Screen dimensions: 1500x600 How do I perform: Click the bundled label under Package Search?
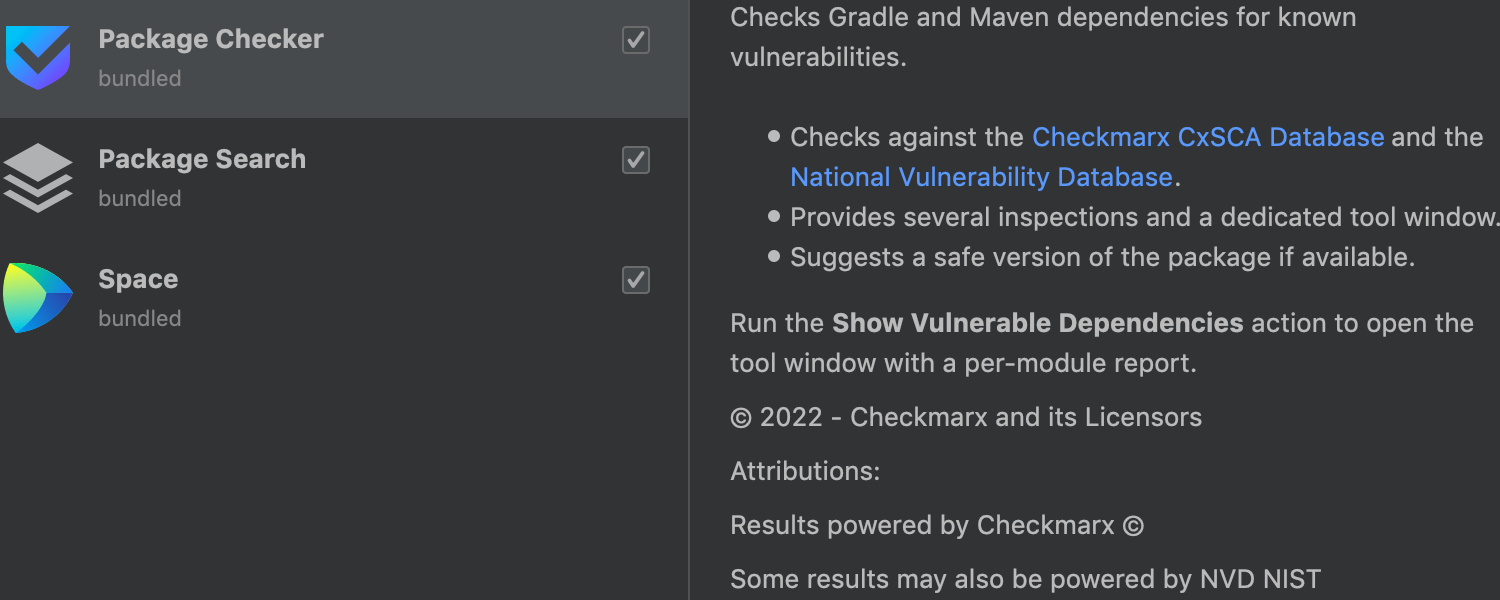click(x=140, y=198)
